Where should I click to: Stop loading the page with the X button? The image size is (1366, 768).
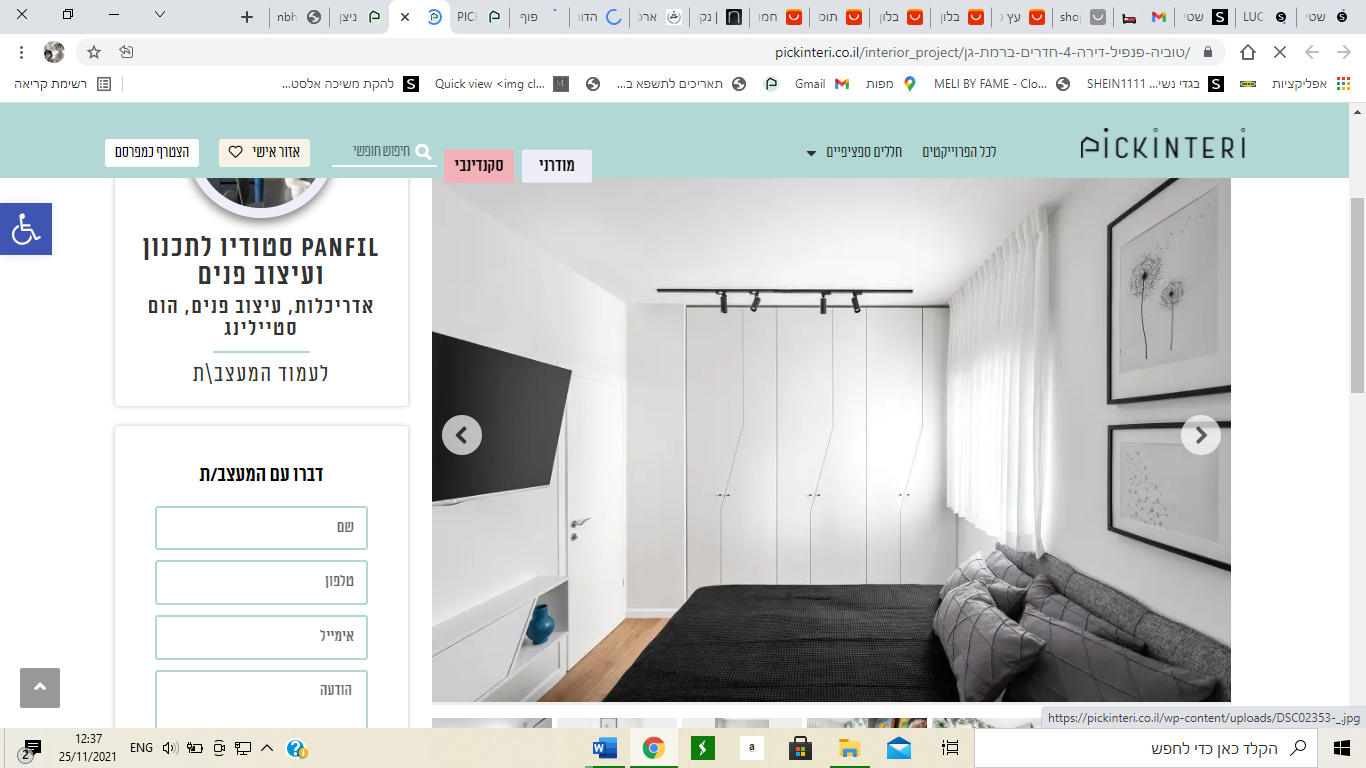(1280, 52)
